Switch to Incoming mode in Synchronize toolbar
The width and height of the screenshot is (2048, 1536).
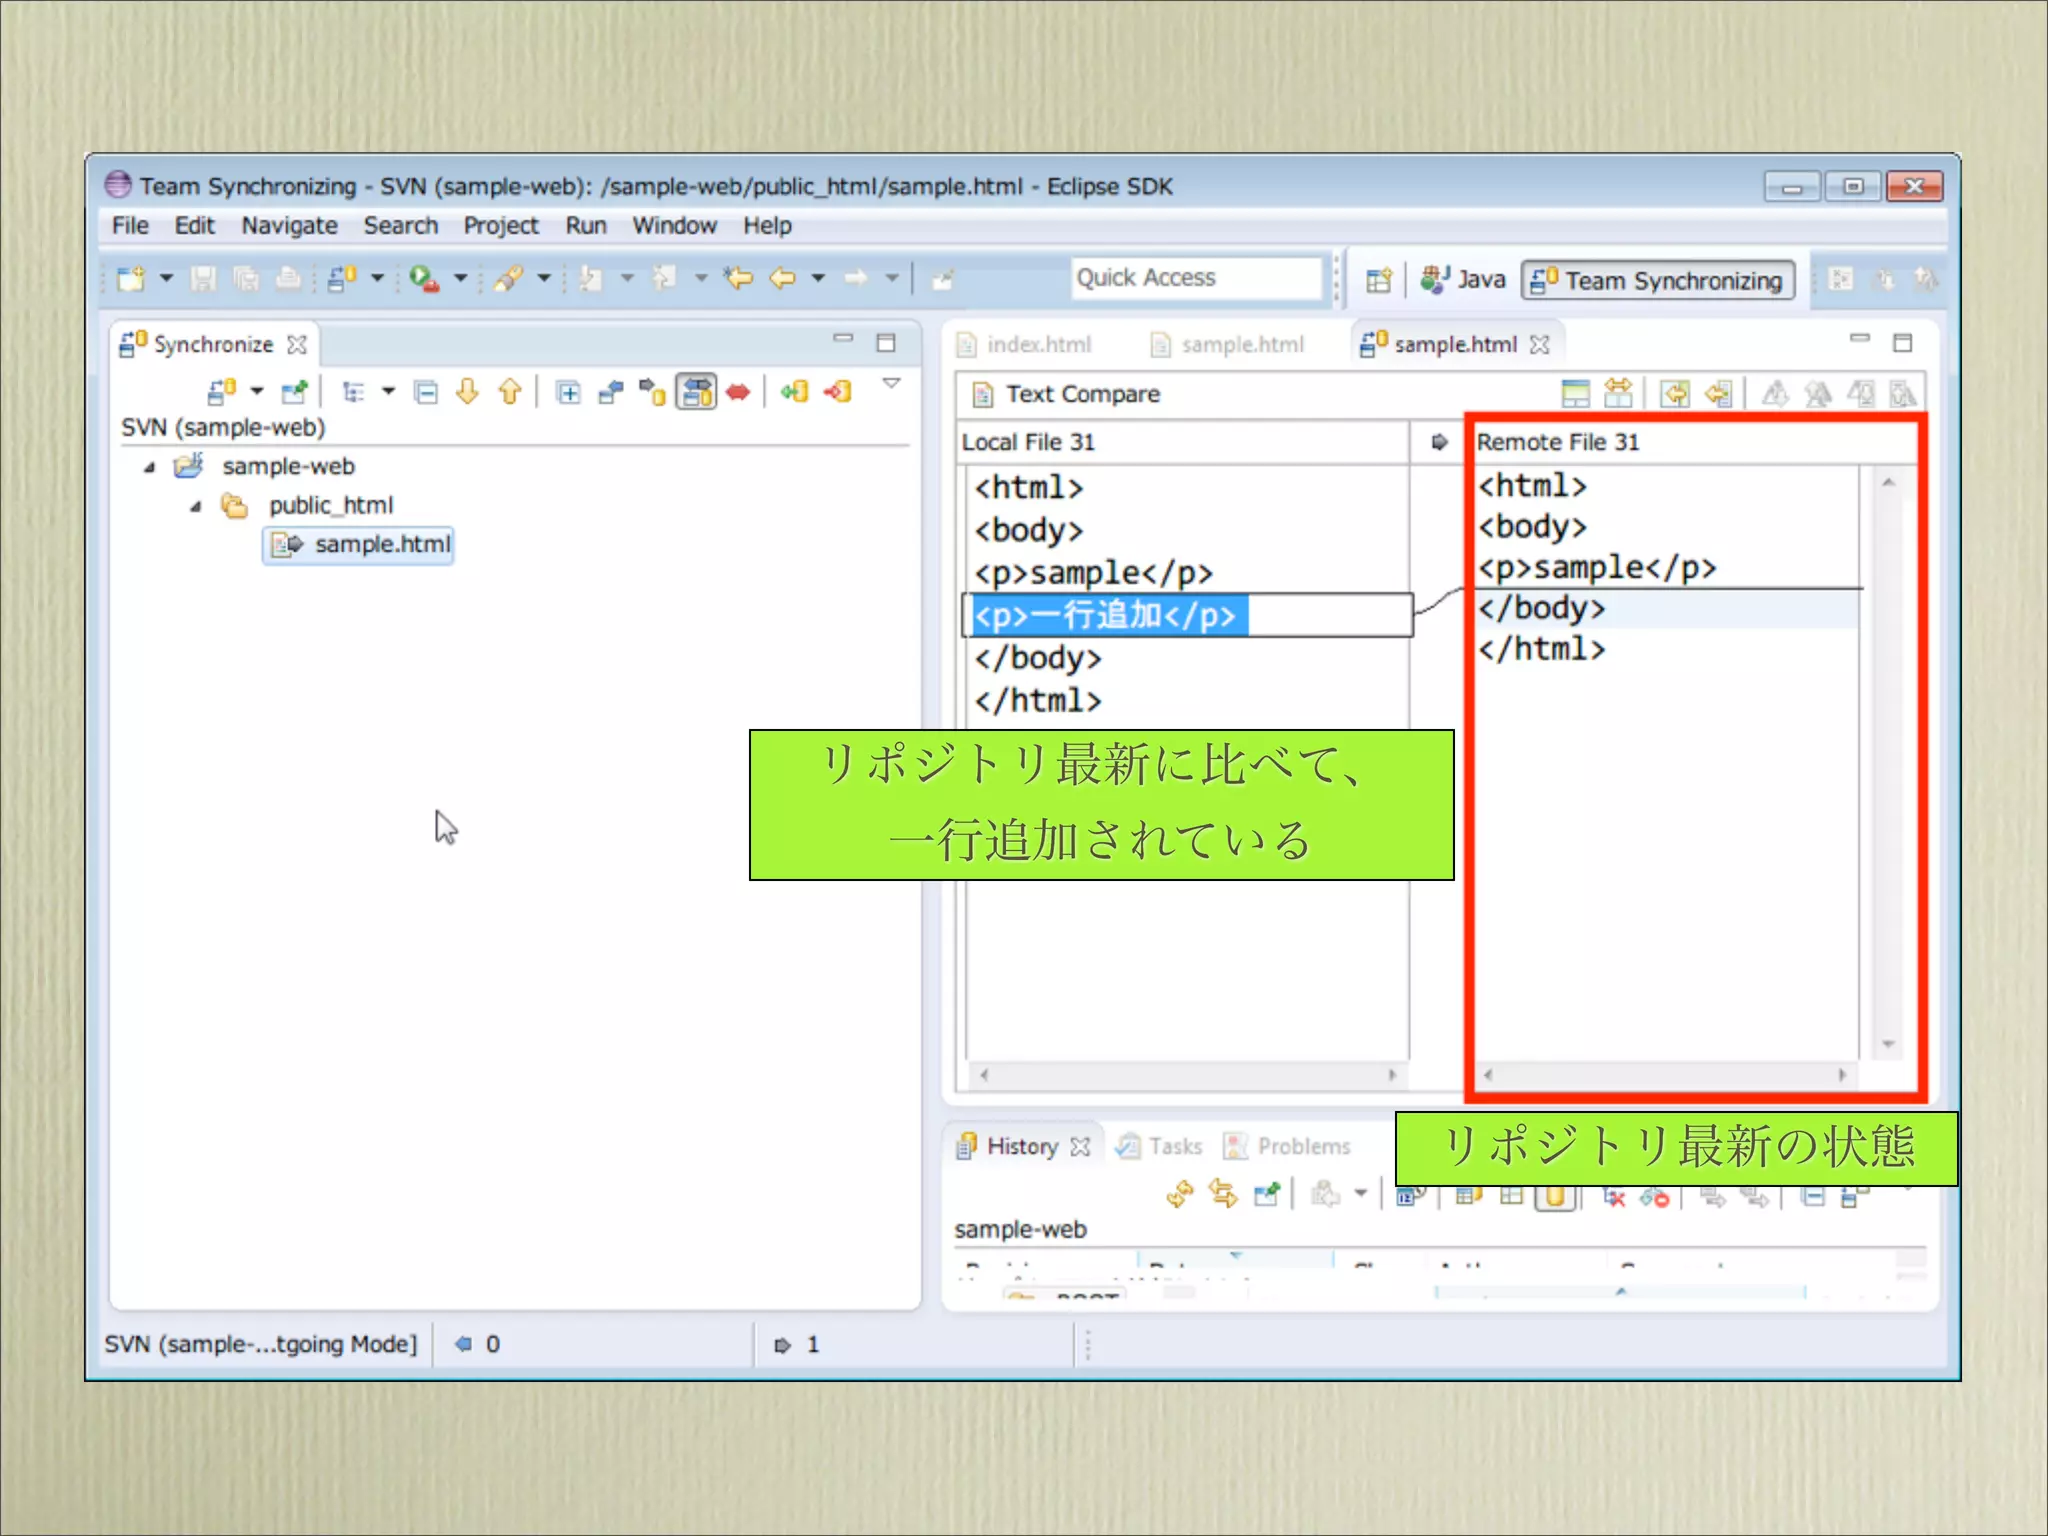click(610, 392)
